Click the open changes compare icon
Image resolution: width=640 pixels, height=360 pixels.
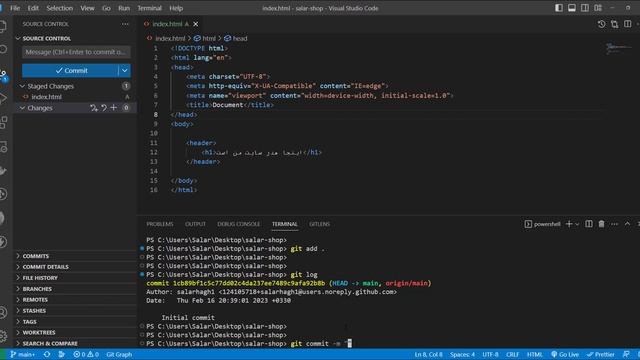615,24
